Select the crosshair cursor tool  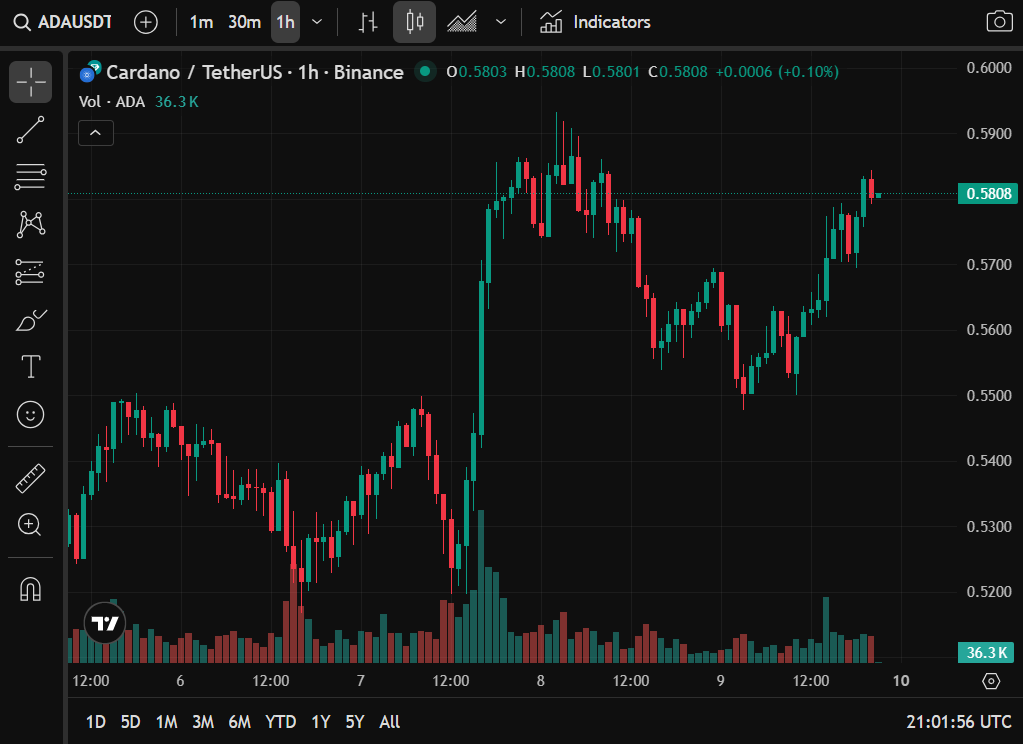[x=31, y=82]
